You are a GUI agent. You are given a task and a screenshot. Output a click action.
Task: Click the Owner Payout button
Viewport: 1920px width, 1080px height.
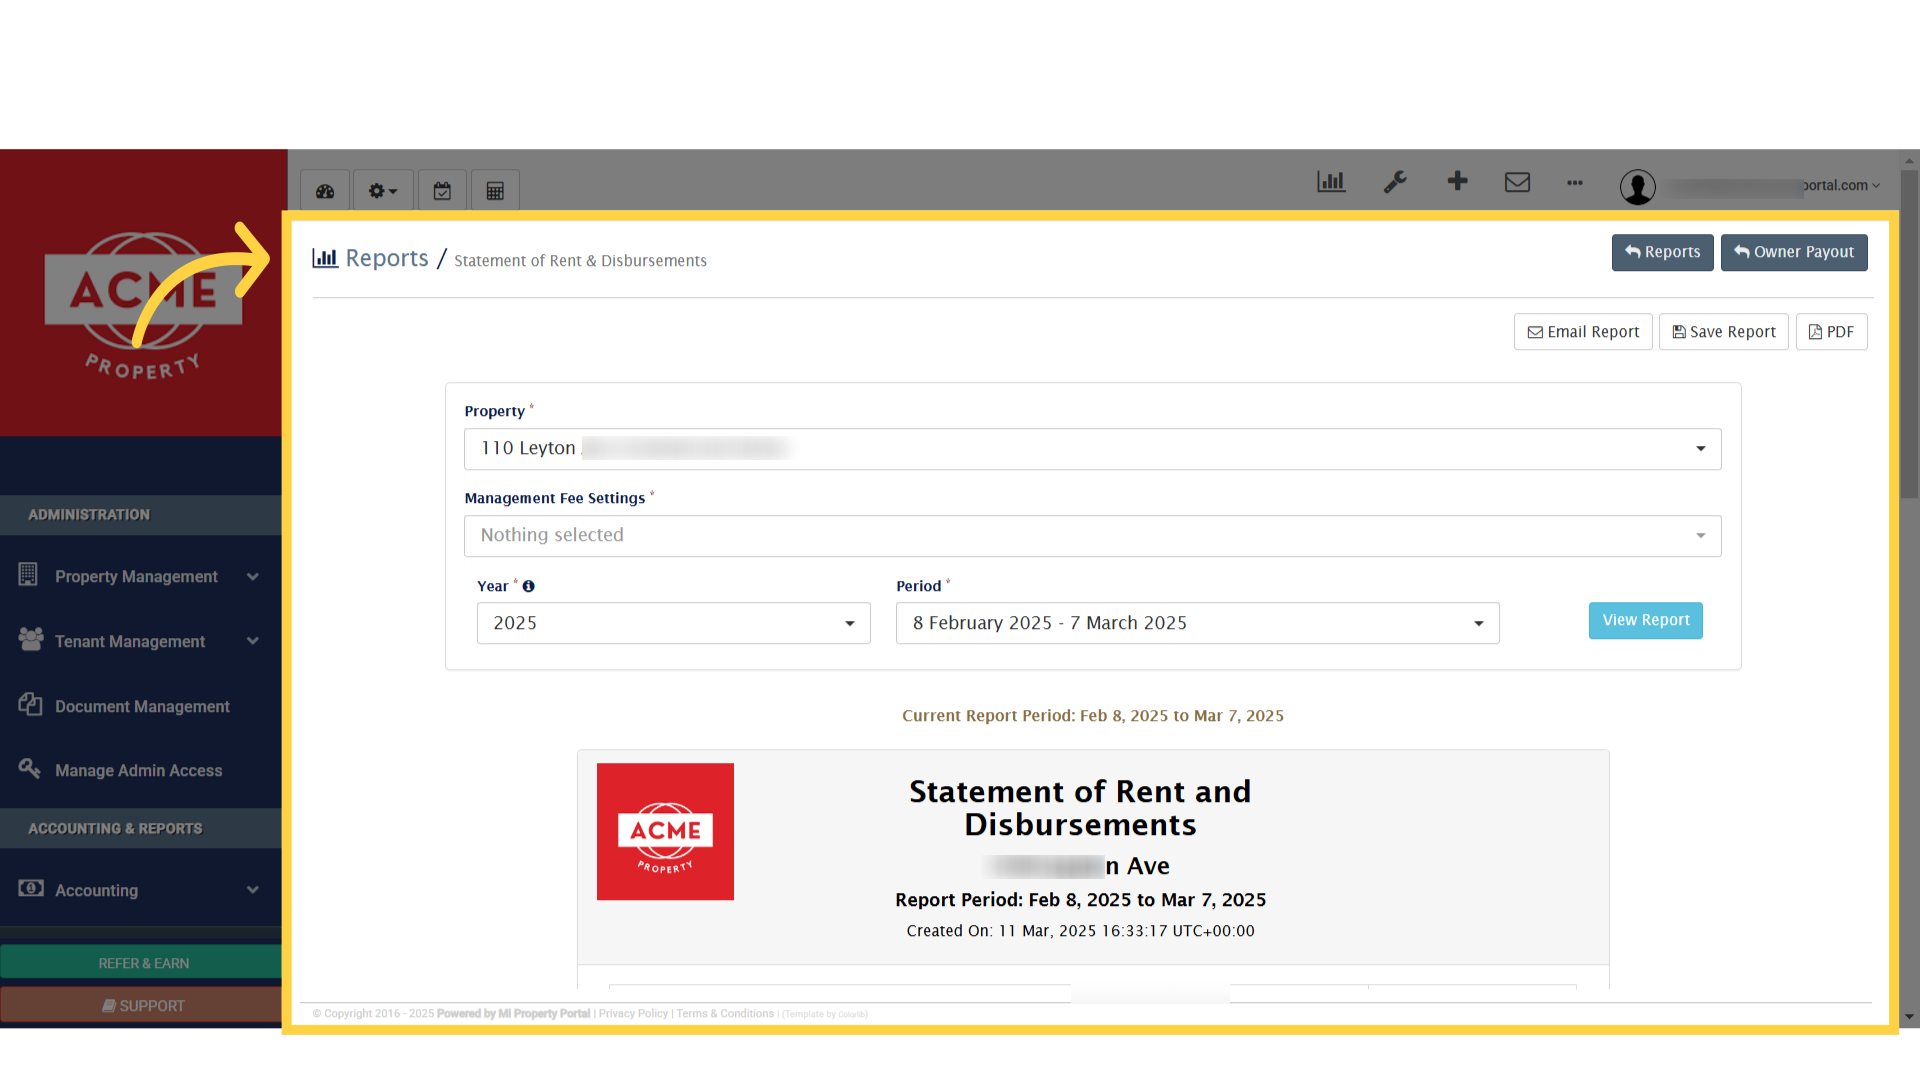(x=1793, y=252)
